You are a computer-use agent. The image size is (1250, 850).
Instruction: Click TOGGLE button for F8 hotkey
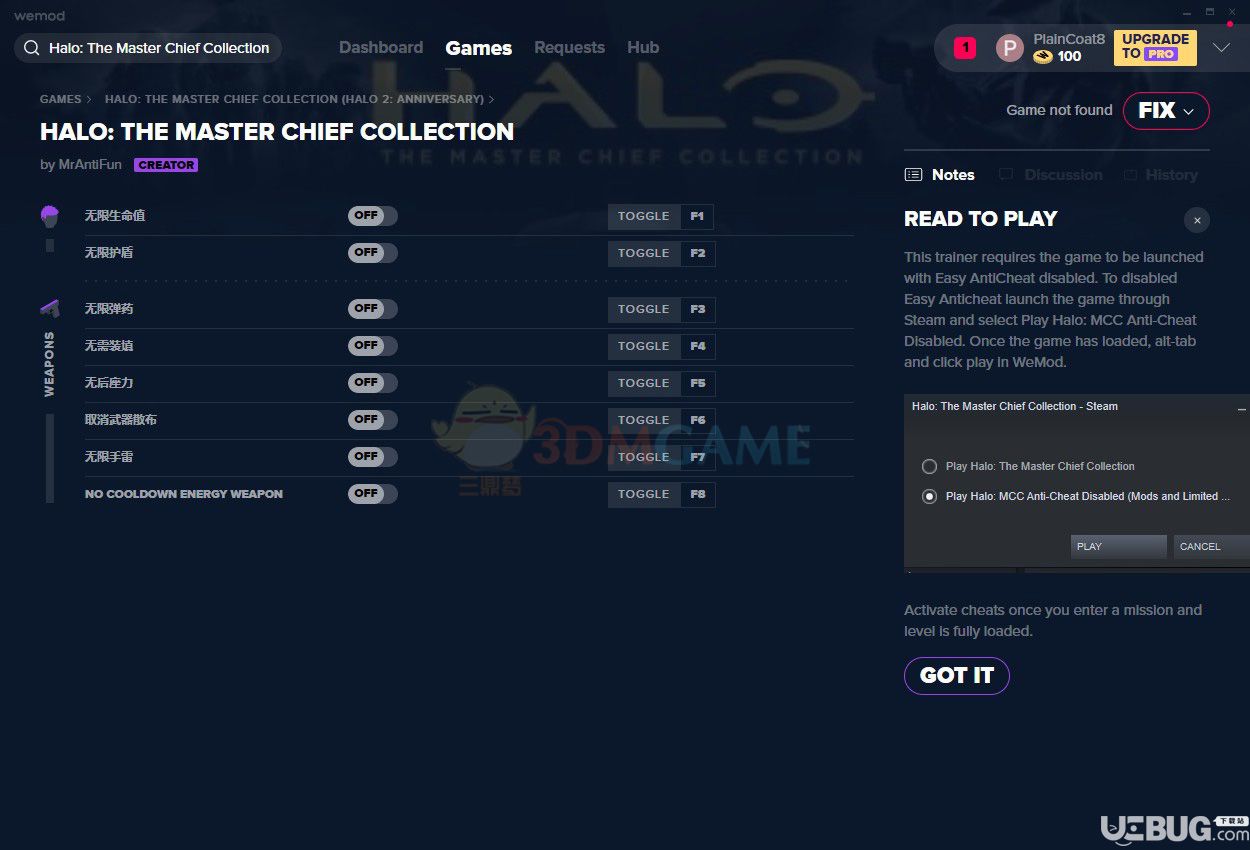644,495
